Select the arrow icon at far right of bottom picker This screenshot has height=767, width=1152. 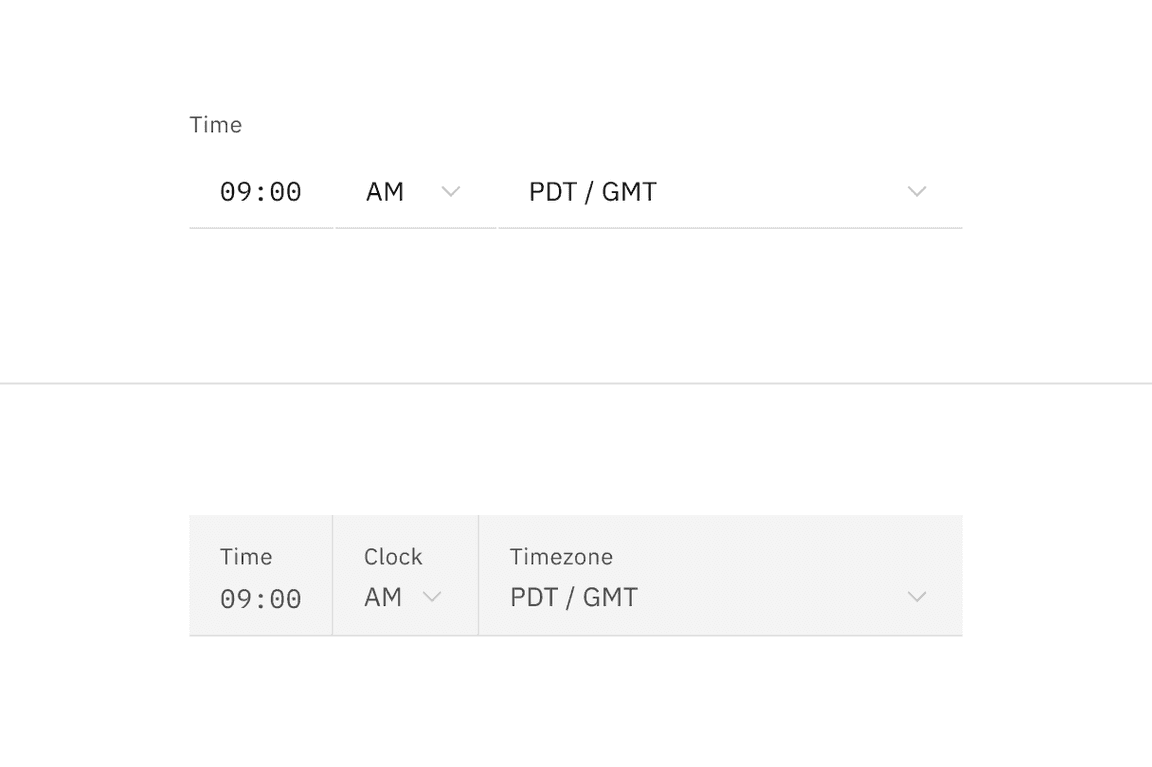[917, 596]
